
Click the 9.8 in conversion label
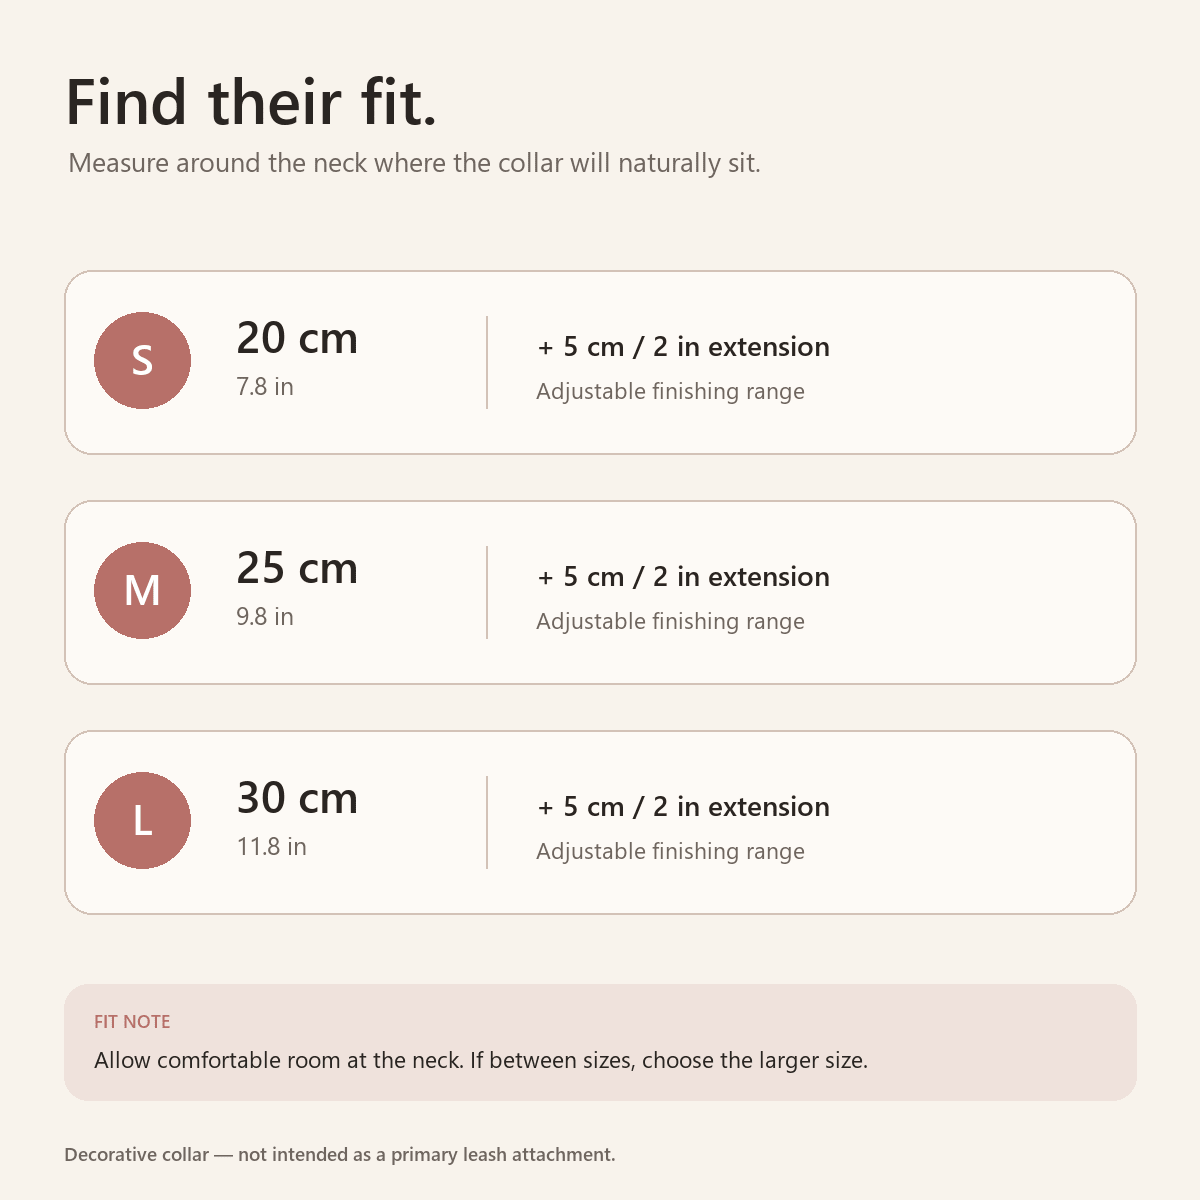point(265,617)
